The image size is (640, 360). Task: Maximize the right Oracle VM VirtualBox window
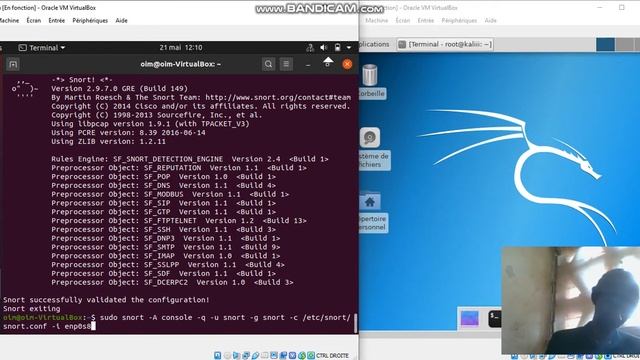point(622,7)
